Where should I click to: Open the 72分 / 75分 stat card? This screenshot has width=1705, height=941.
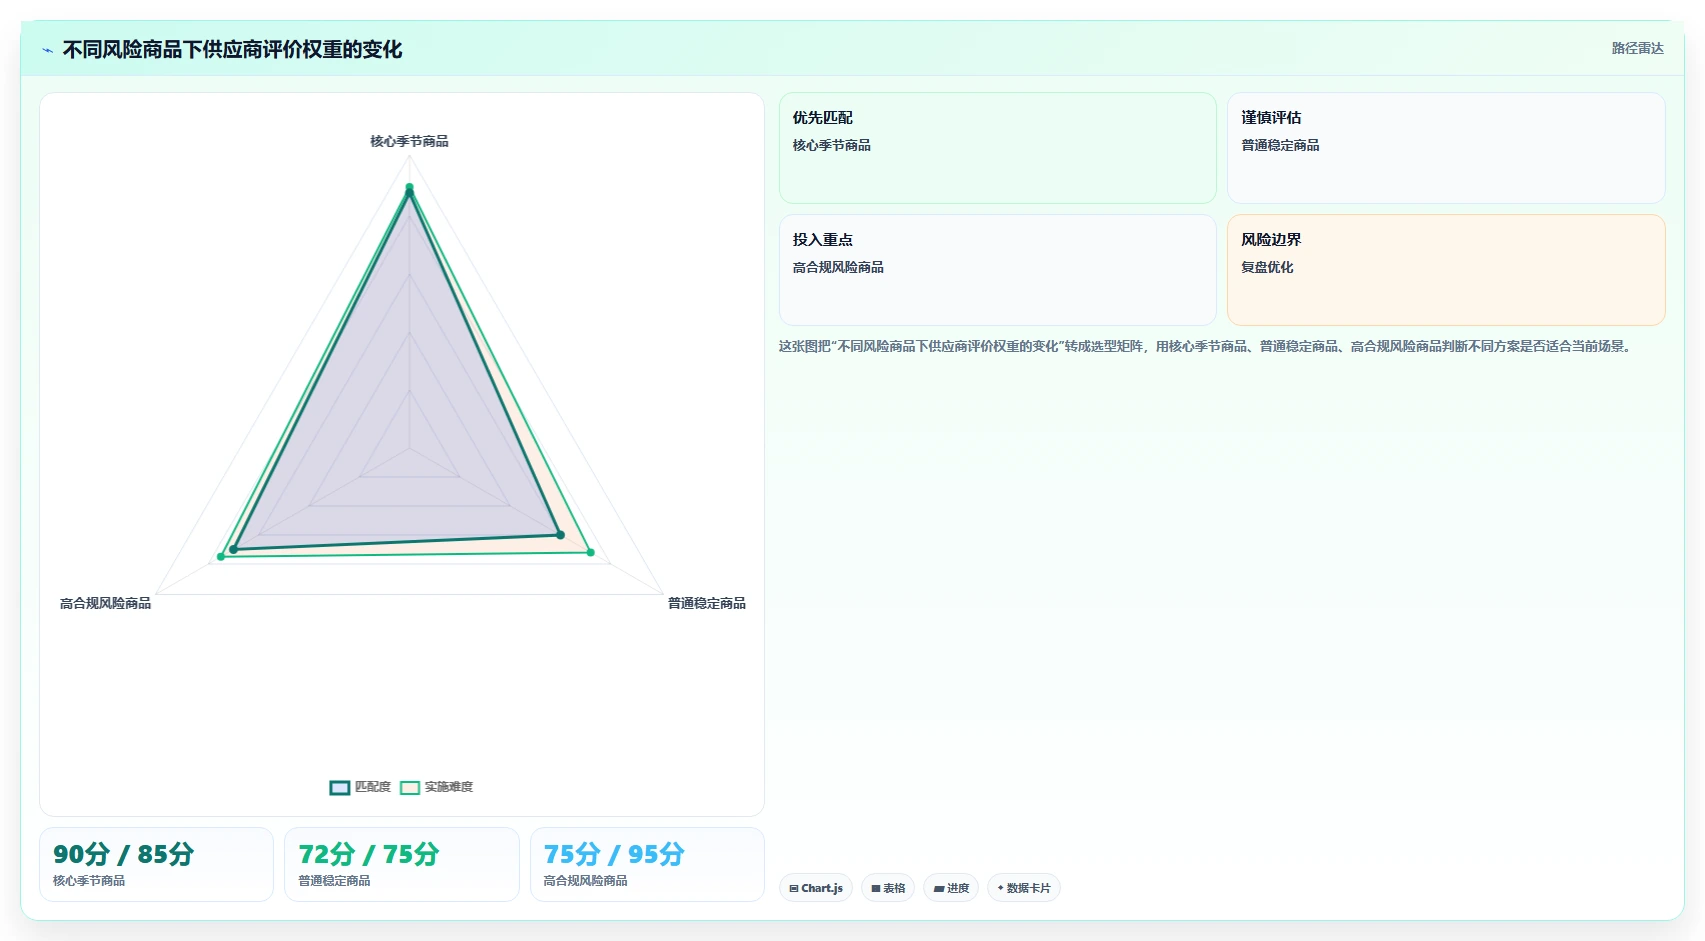[402, 864]
